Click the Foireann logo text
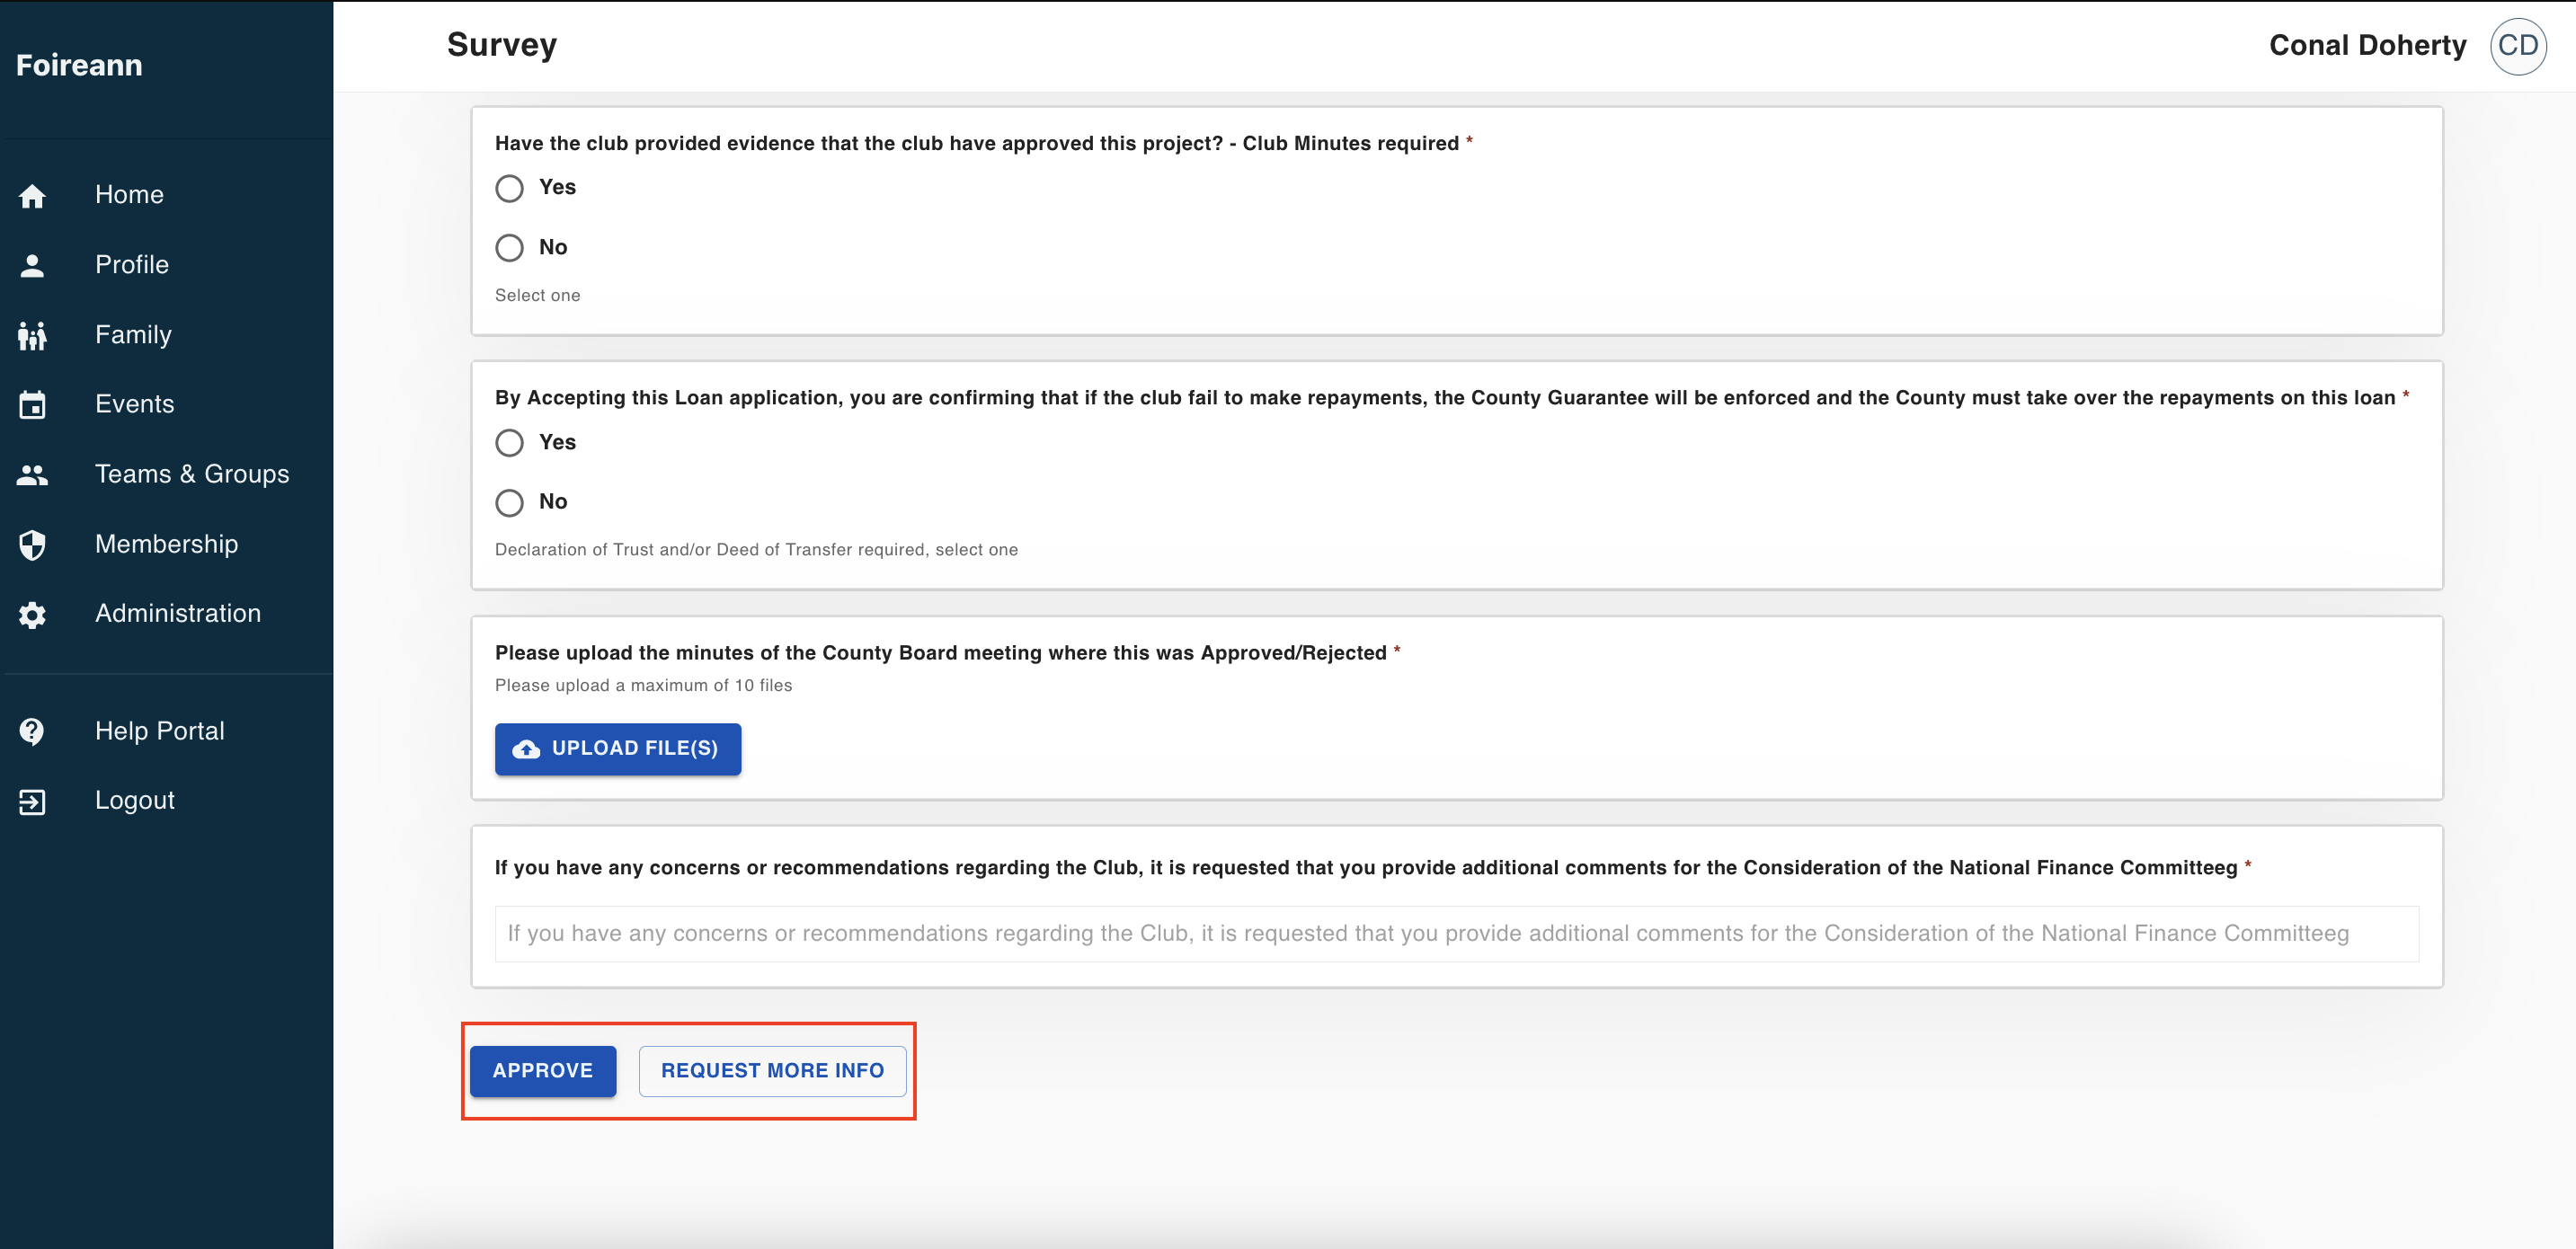The image size is (2576, 1249). click(x=79, y=66)
